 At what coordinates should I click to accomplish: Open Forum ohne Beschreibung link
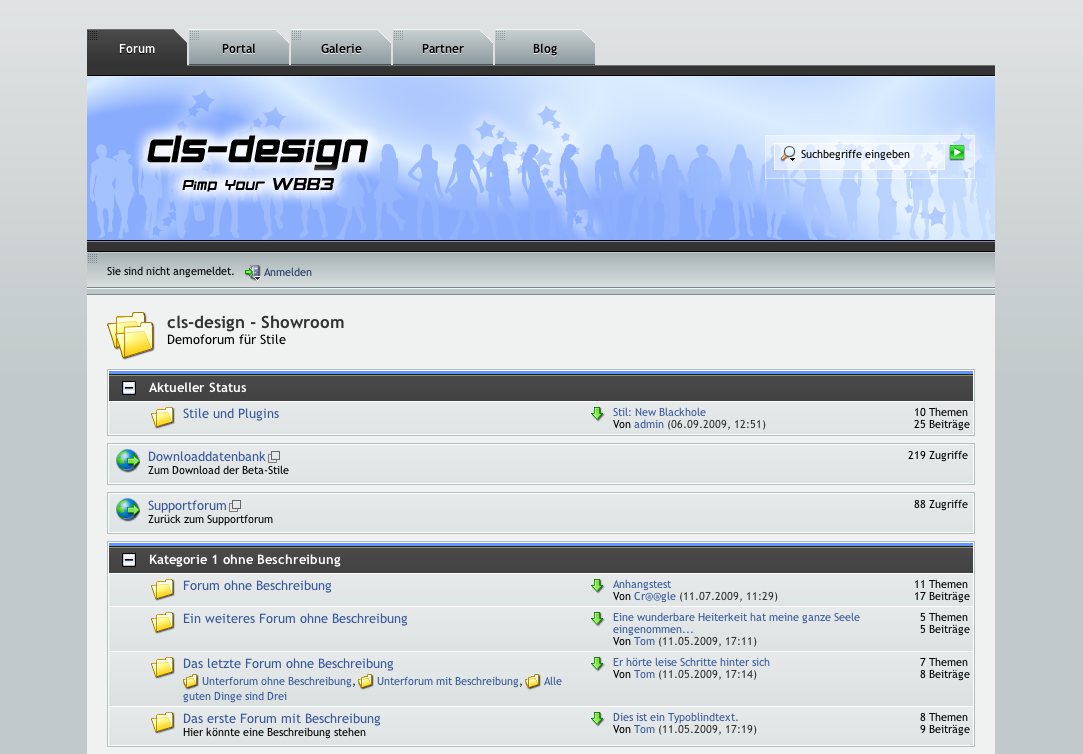257,586
